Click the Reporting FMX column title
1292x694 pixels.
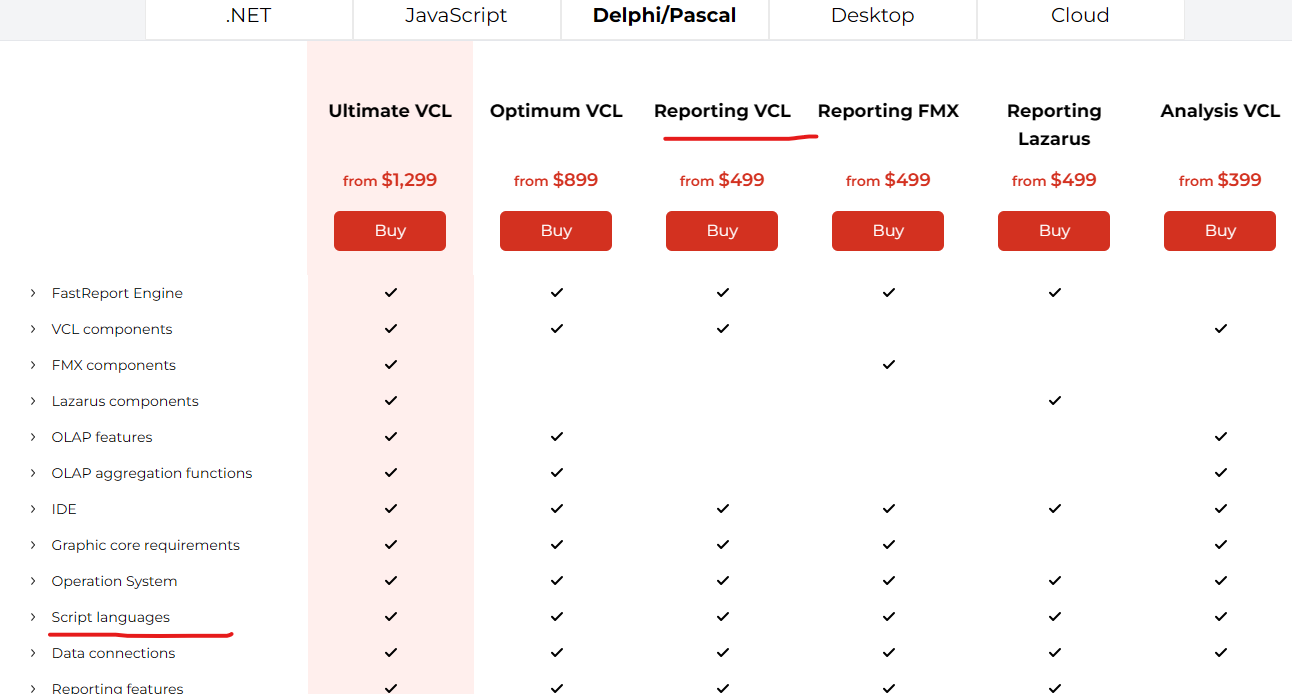(x=888, y=111)
